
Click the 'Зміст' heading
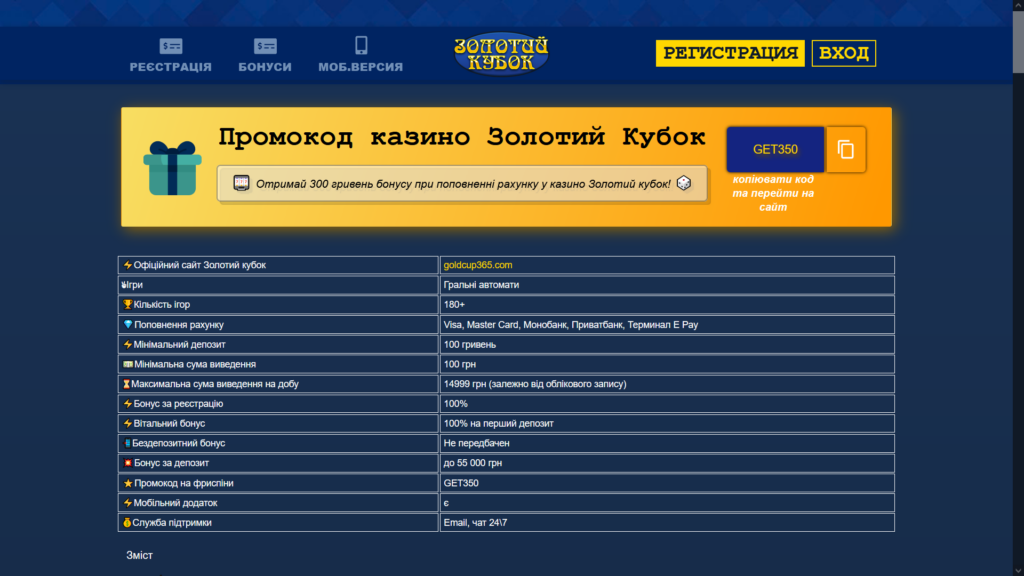139,555
